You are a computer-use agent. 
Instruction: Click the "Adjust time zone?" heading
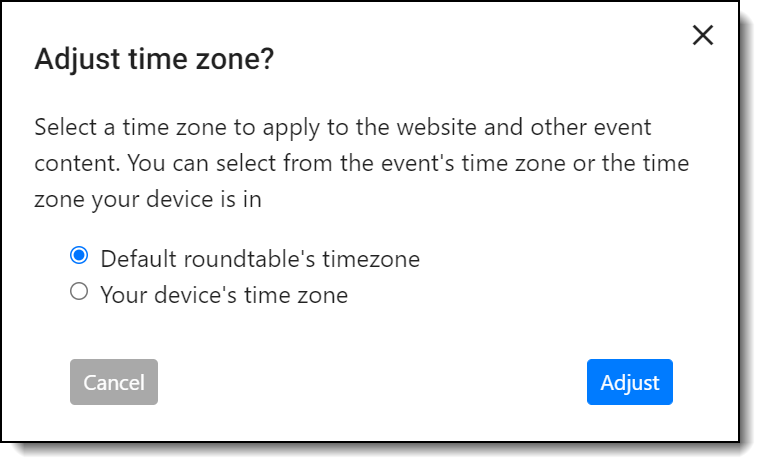(x=154, y=61)
